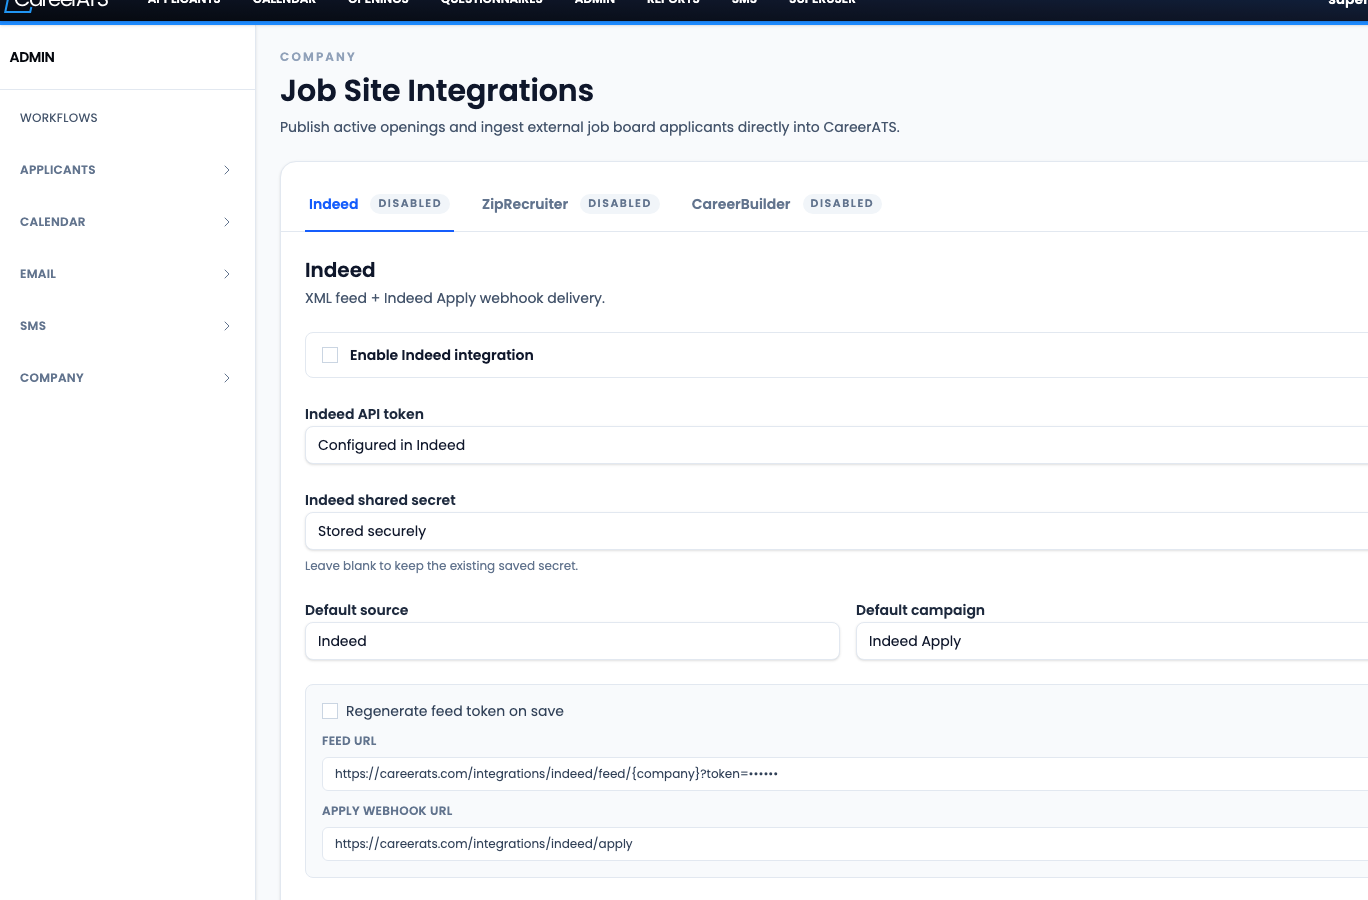This screenshot has width=1368, height=900.
Task: Click 'Leave blank to keep the existing saved secret' hint
Action: pos(441,566)
